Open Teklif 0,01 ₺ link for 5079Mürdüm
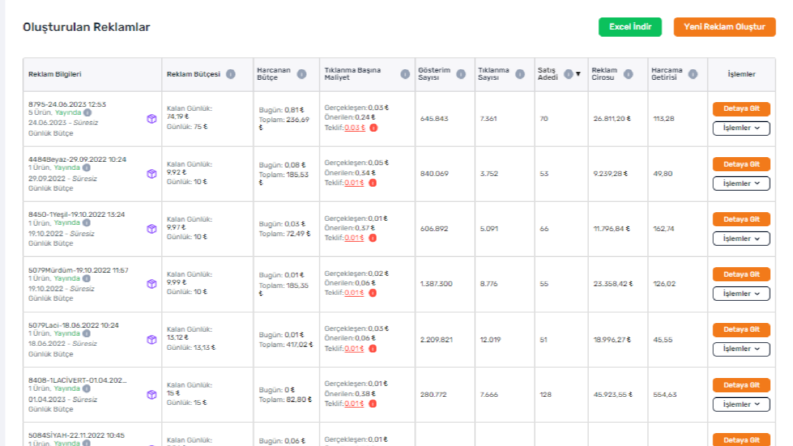This screenshot has width=793, height=446. coord(354,293)
